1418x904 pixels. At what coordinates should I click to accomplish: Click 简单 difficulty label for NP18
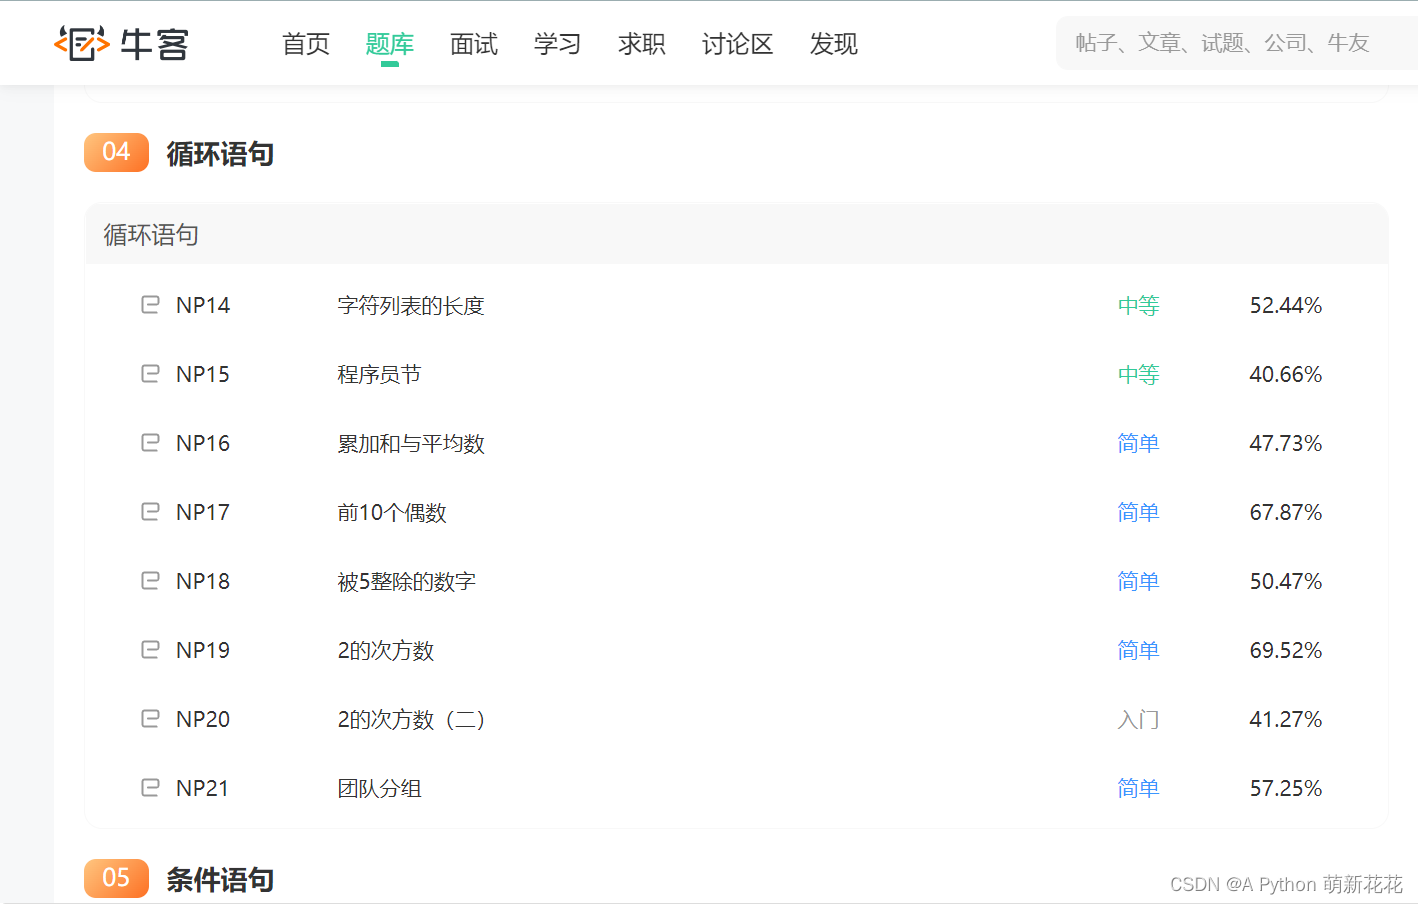[x=1138, y=581]
